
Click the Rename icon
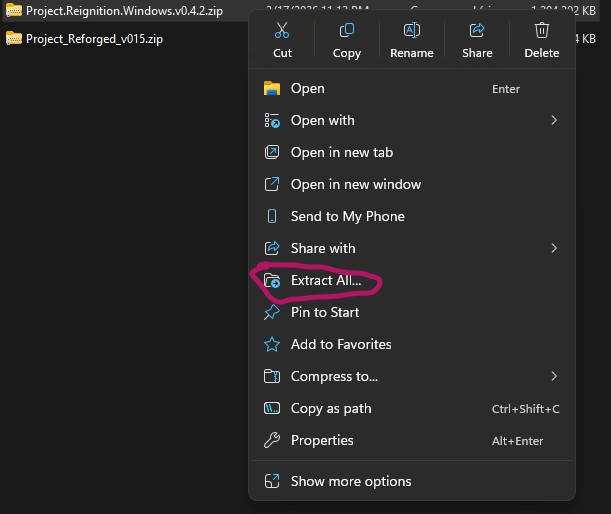click(x=412, y=31)
